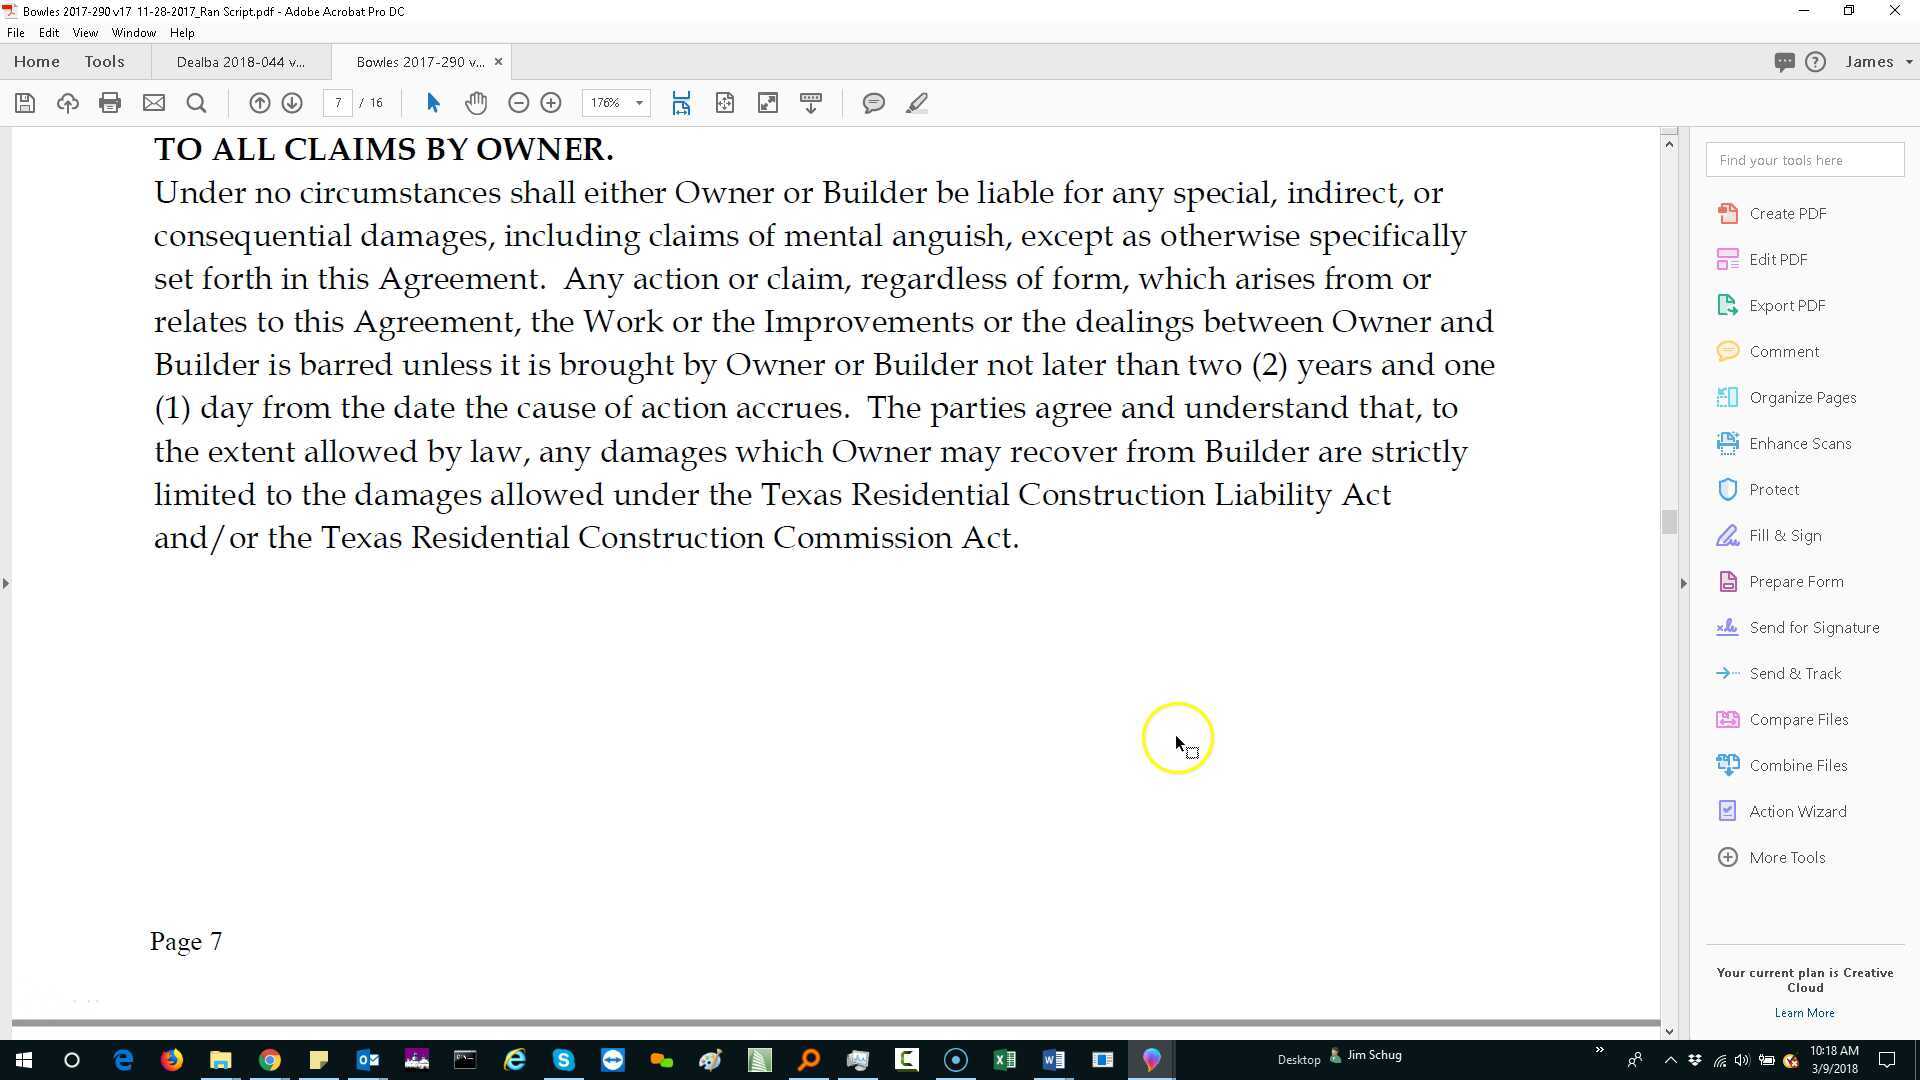Click the Add comment bubble icon
Screen dimensions: 1920x1080
(x=873, y=103)
